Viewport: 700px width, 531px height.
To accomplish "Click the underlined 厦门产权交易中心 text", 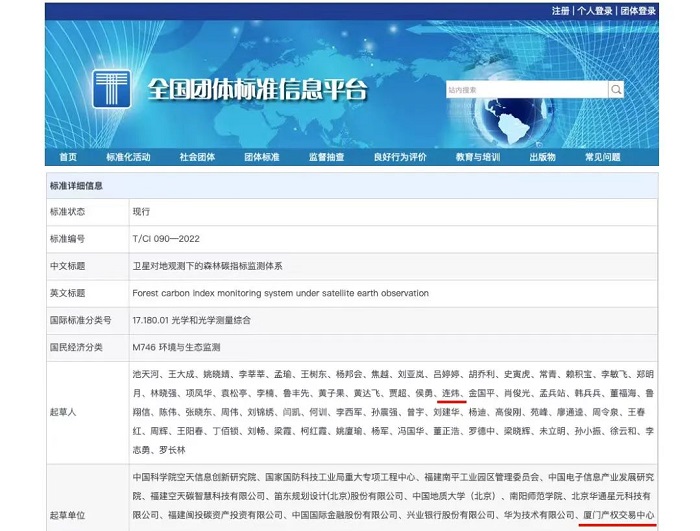I will click(618, 516).
